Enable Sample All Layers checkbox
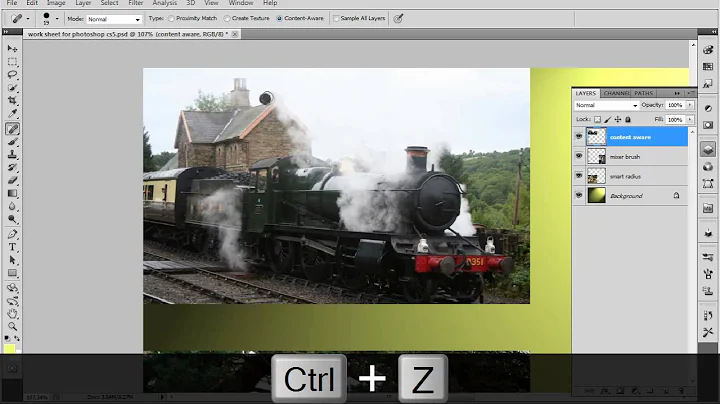The height and width of the screenshot is (404, 720). (x=336, y=18)
